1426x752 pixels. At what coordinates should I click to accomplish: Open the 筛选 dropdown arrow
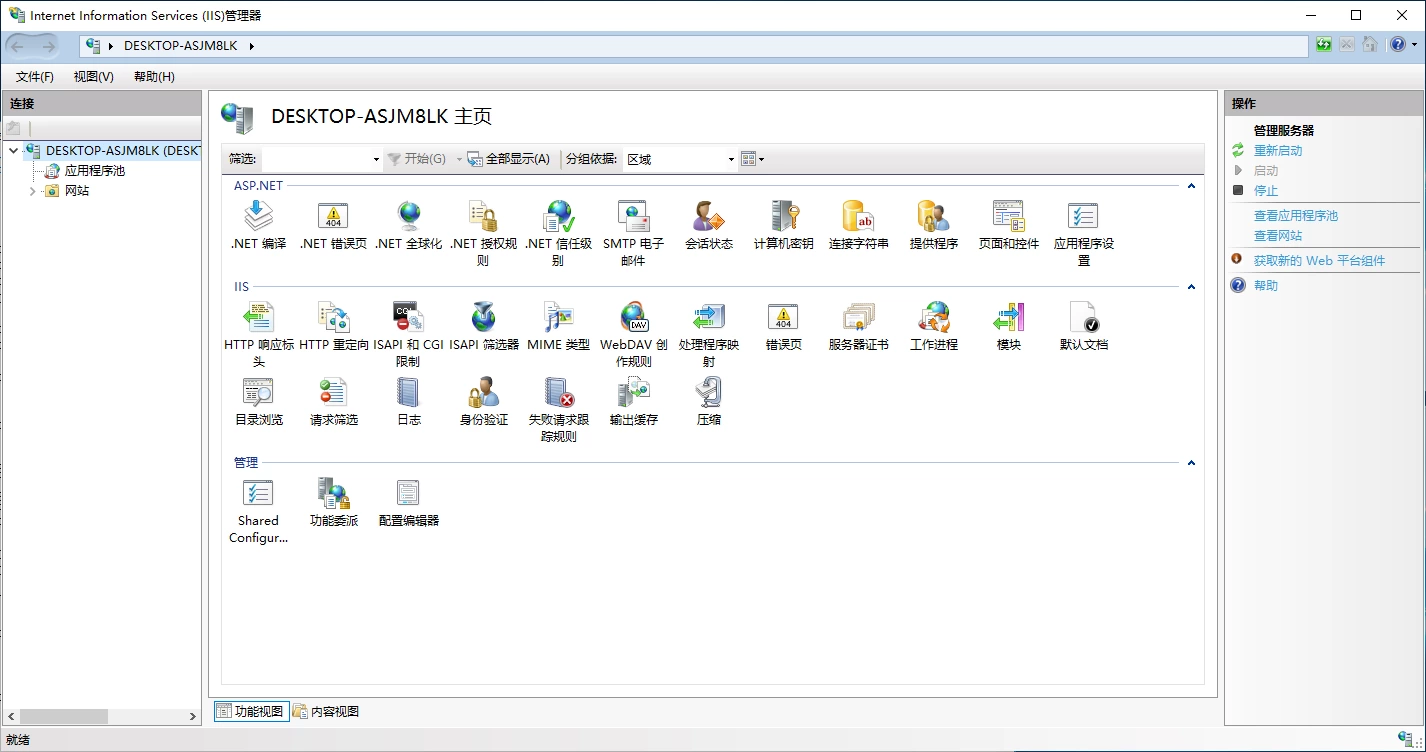pos(376,159)
